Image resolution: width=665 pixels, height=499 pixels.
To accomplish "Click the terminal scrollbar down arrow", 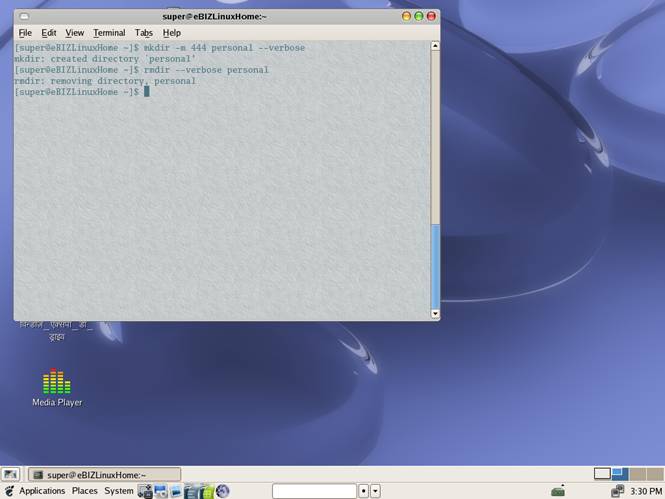I will (435, 314).
